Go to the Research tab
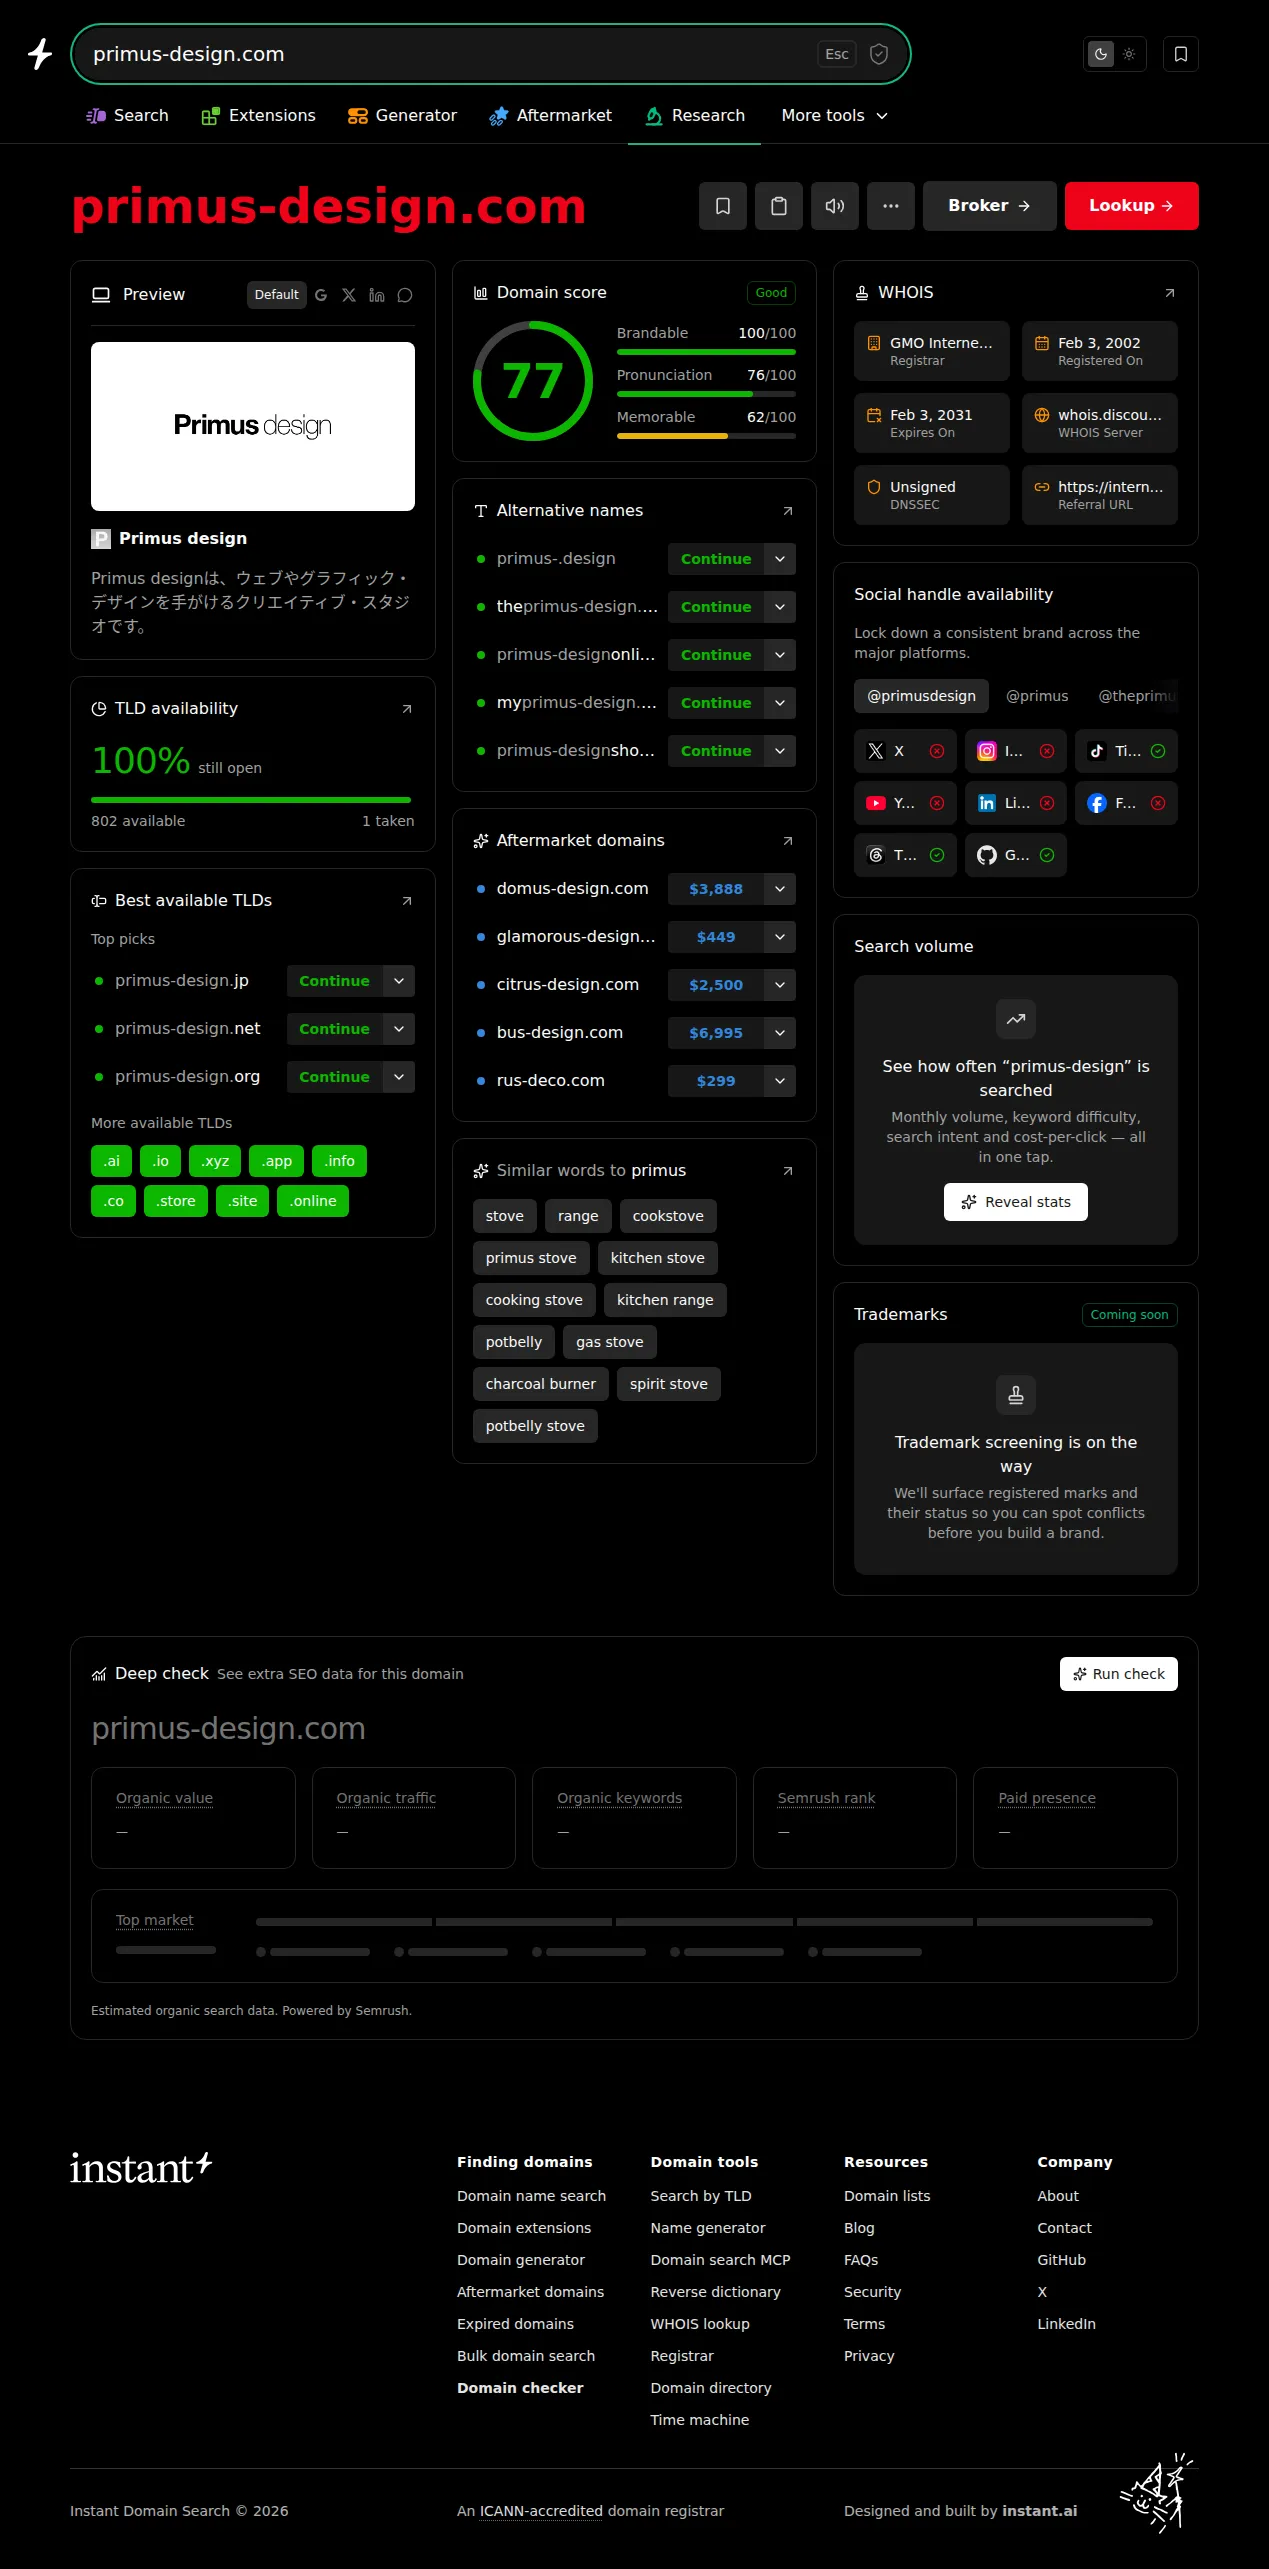The height and width of the screenshot is (2569, 1269). (695, 116)
